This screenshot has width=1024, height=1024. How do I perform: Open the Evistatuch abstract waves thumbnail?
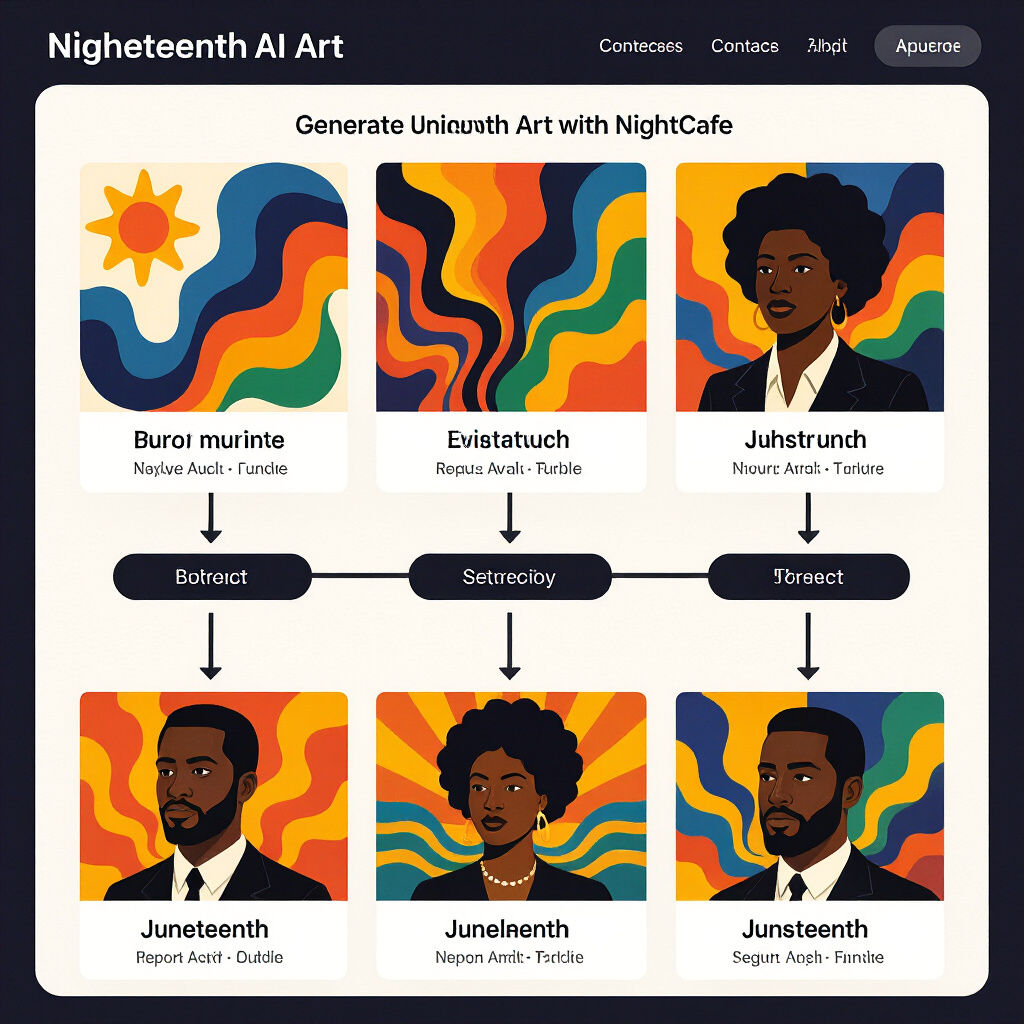(x=511, y=287)
